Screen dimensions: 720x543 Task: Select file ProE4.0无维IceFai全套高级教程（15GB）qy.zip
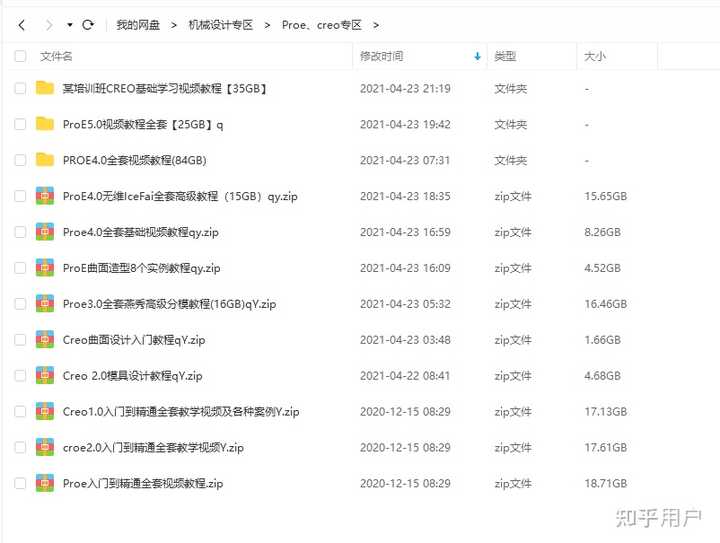click(180, 196)
